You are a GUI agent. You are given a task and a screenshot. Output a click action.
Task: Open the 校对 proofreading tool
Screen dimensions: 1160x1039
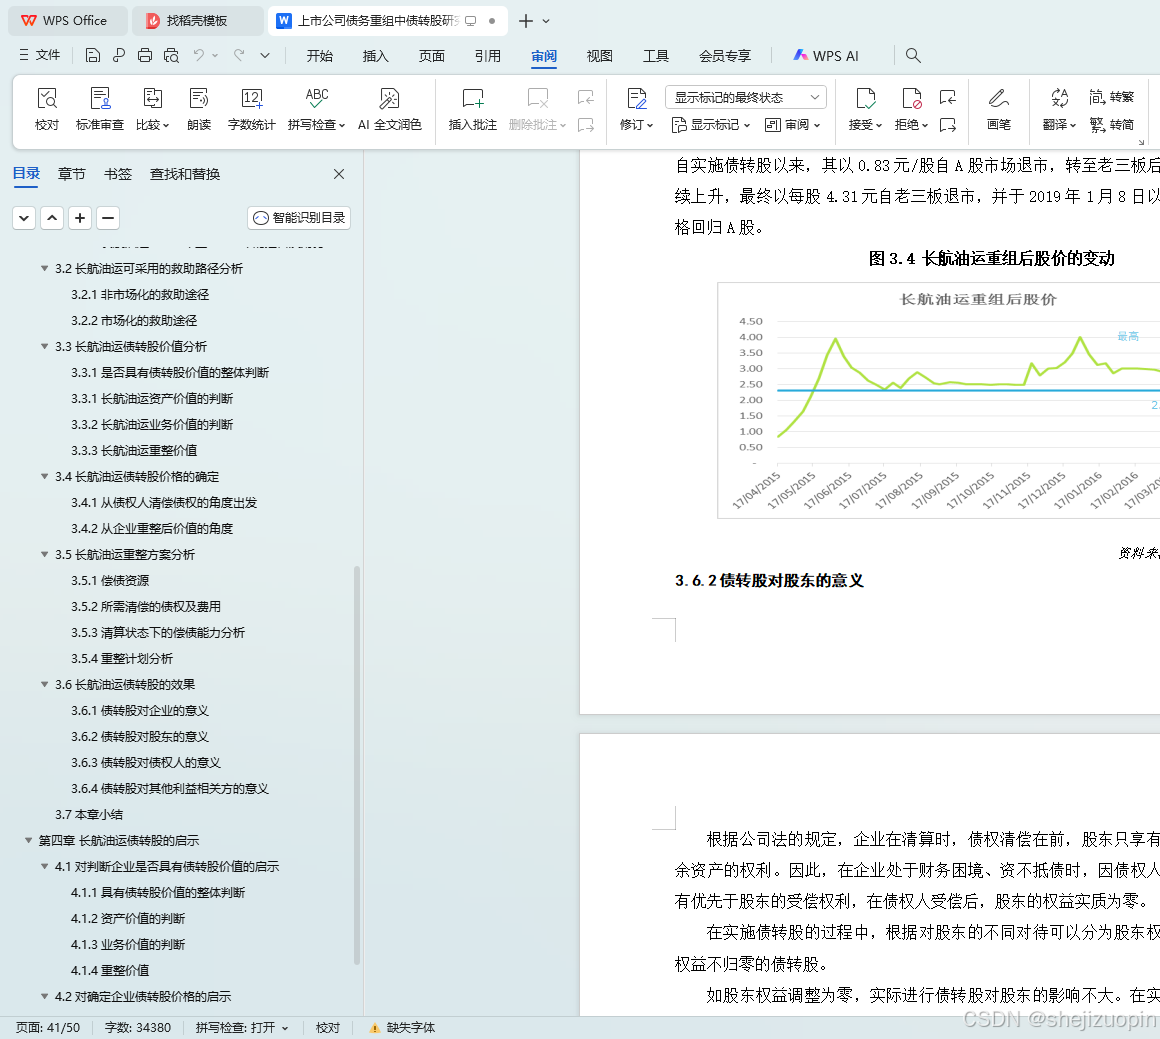pyautogui.click(x=47, y=109)
